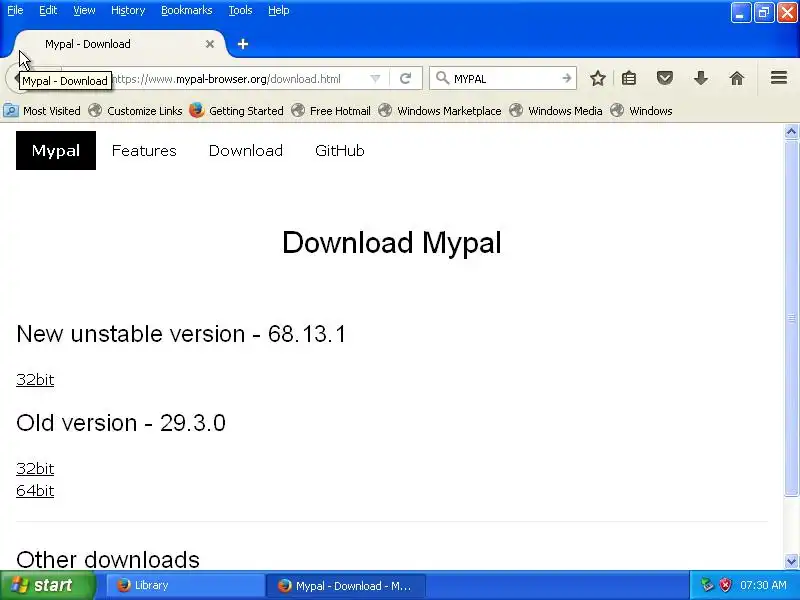Switch to Library taskbar window
This screenshot has width=800, height=600.
[184, 585]
